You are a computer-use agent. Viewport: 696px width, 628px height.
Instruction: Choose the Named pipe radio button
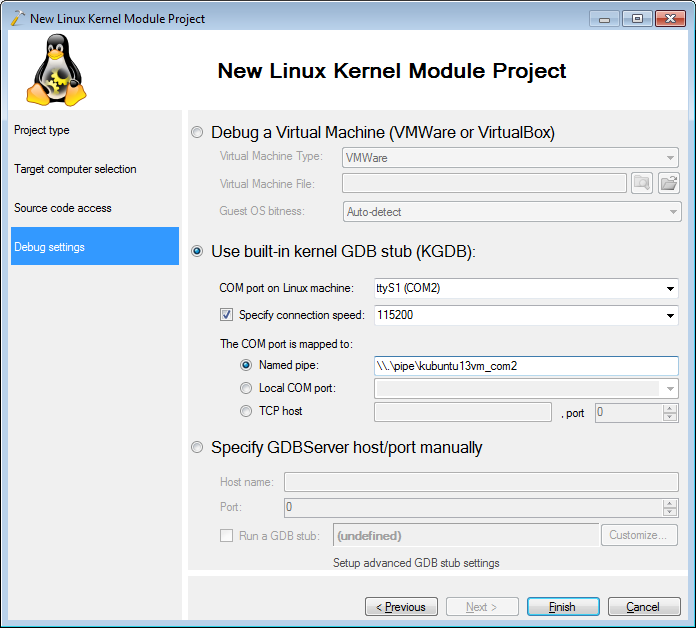pyautogui.click(x=246, y=365)
